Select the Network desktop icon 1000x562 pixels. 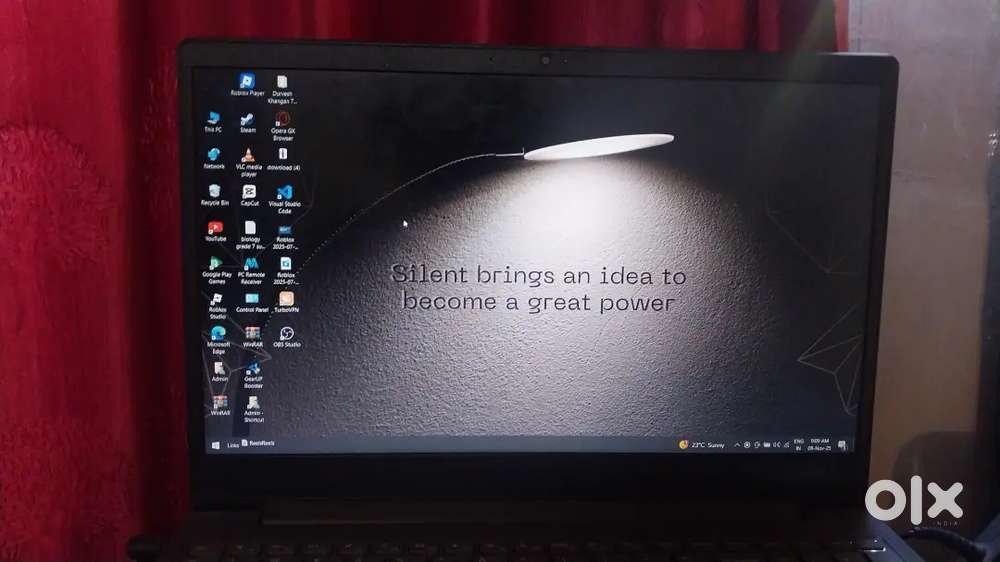pyautogui.click(x=214, y=158)
